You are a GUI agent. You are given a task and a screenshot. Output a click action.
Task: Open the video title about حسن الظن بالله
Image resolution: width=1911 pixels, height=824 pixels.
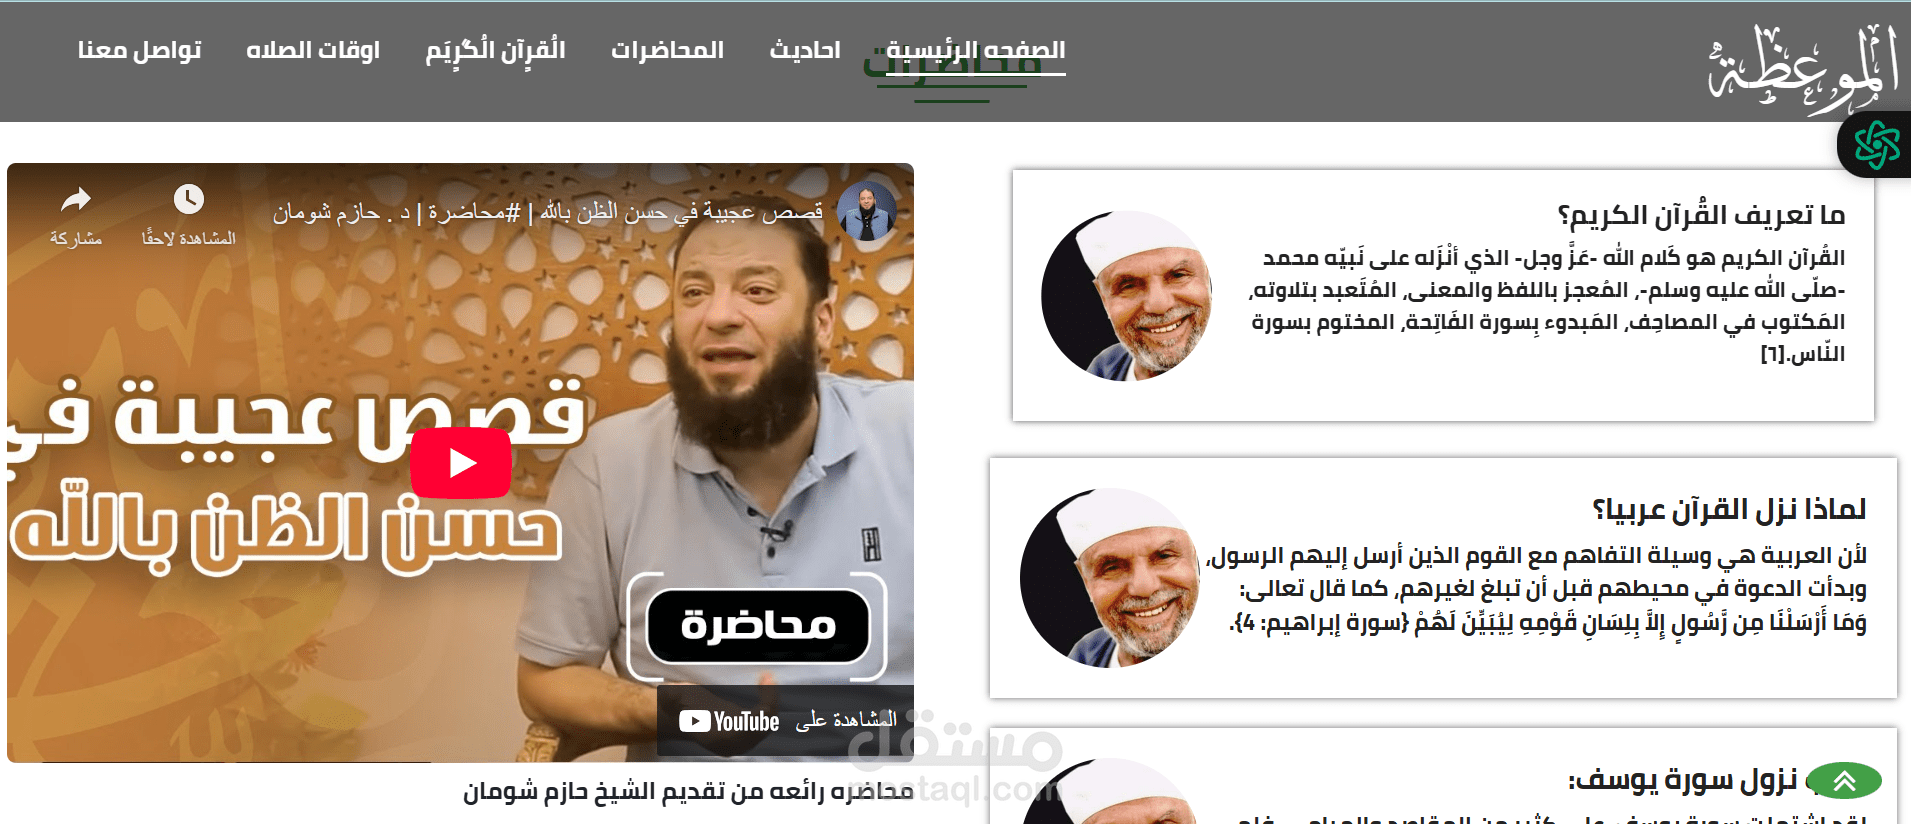click(x=548, y=212)
